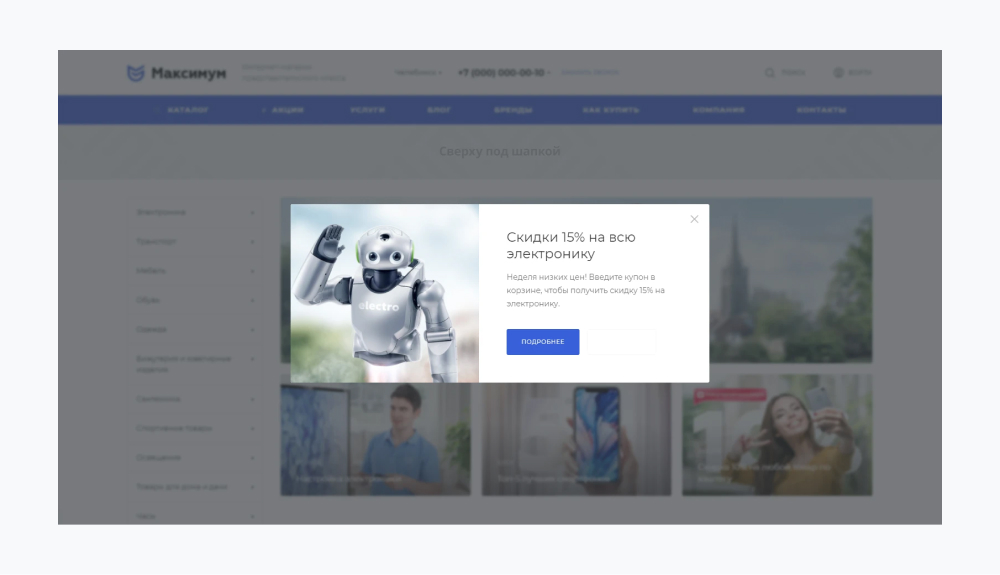Click the phone number +7 (000) 000-00-10
This screenshot has width=1000, height=575.
pyautogui.click(x=501, y=73)
